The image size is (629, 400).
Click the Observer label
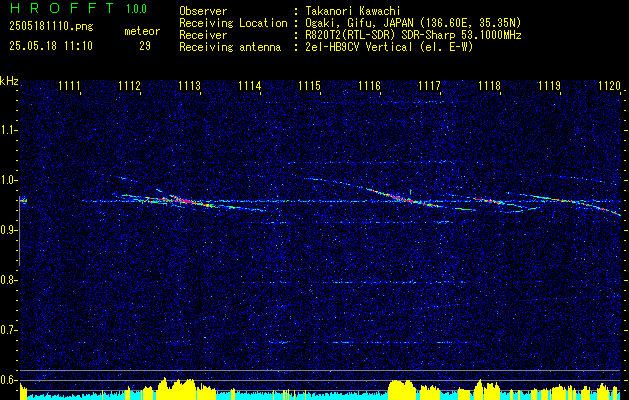point(203,11)
